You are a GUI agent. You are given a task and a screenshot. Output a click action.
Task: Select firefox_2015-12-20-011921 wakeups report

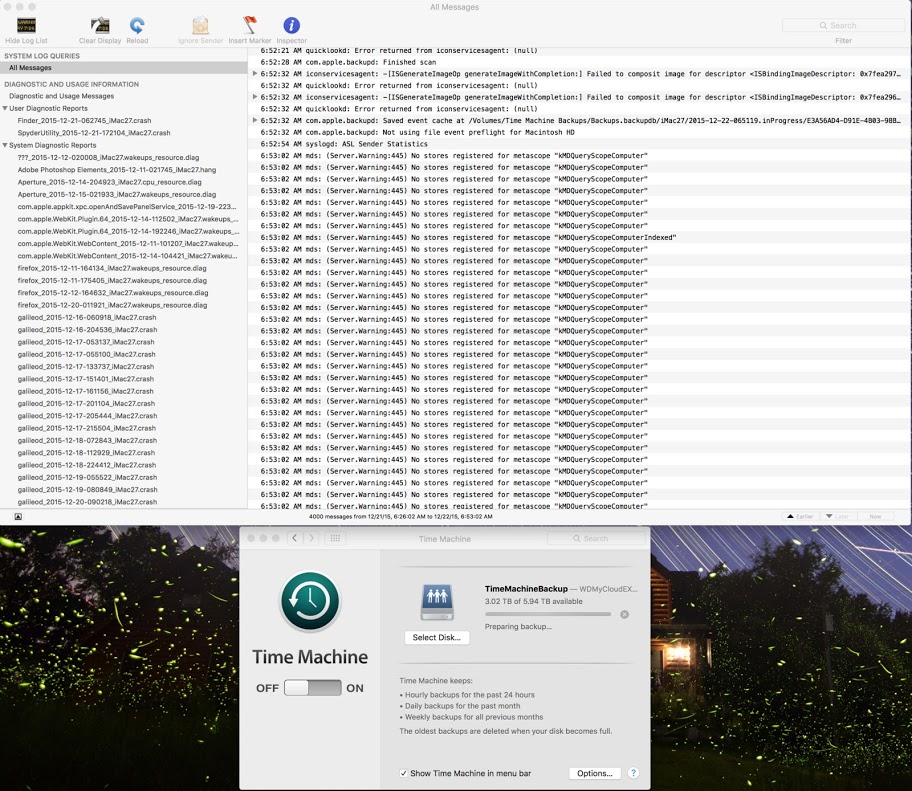pos(112,305)
